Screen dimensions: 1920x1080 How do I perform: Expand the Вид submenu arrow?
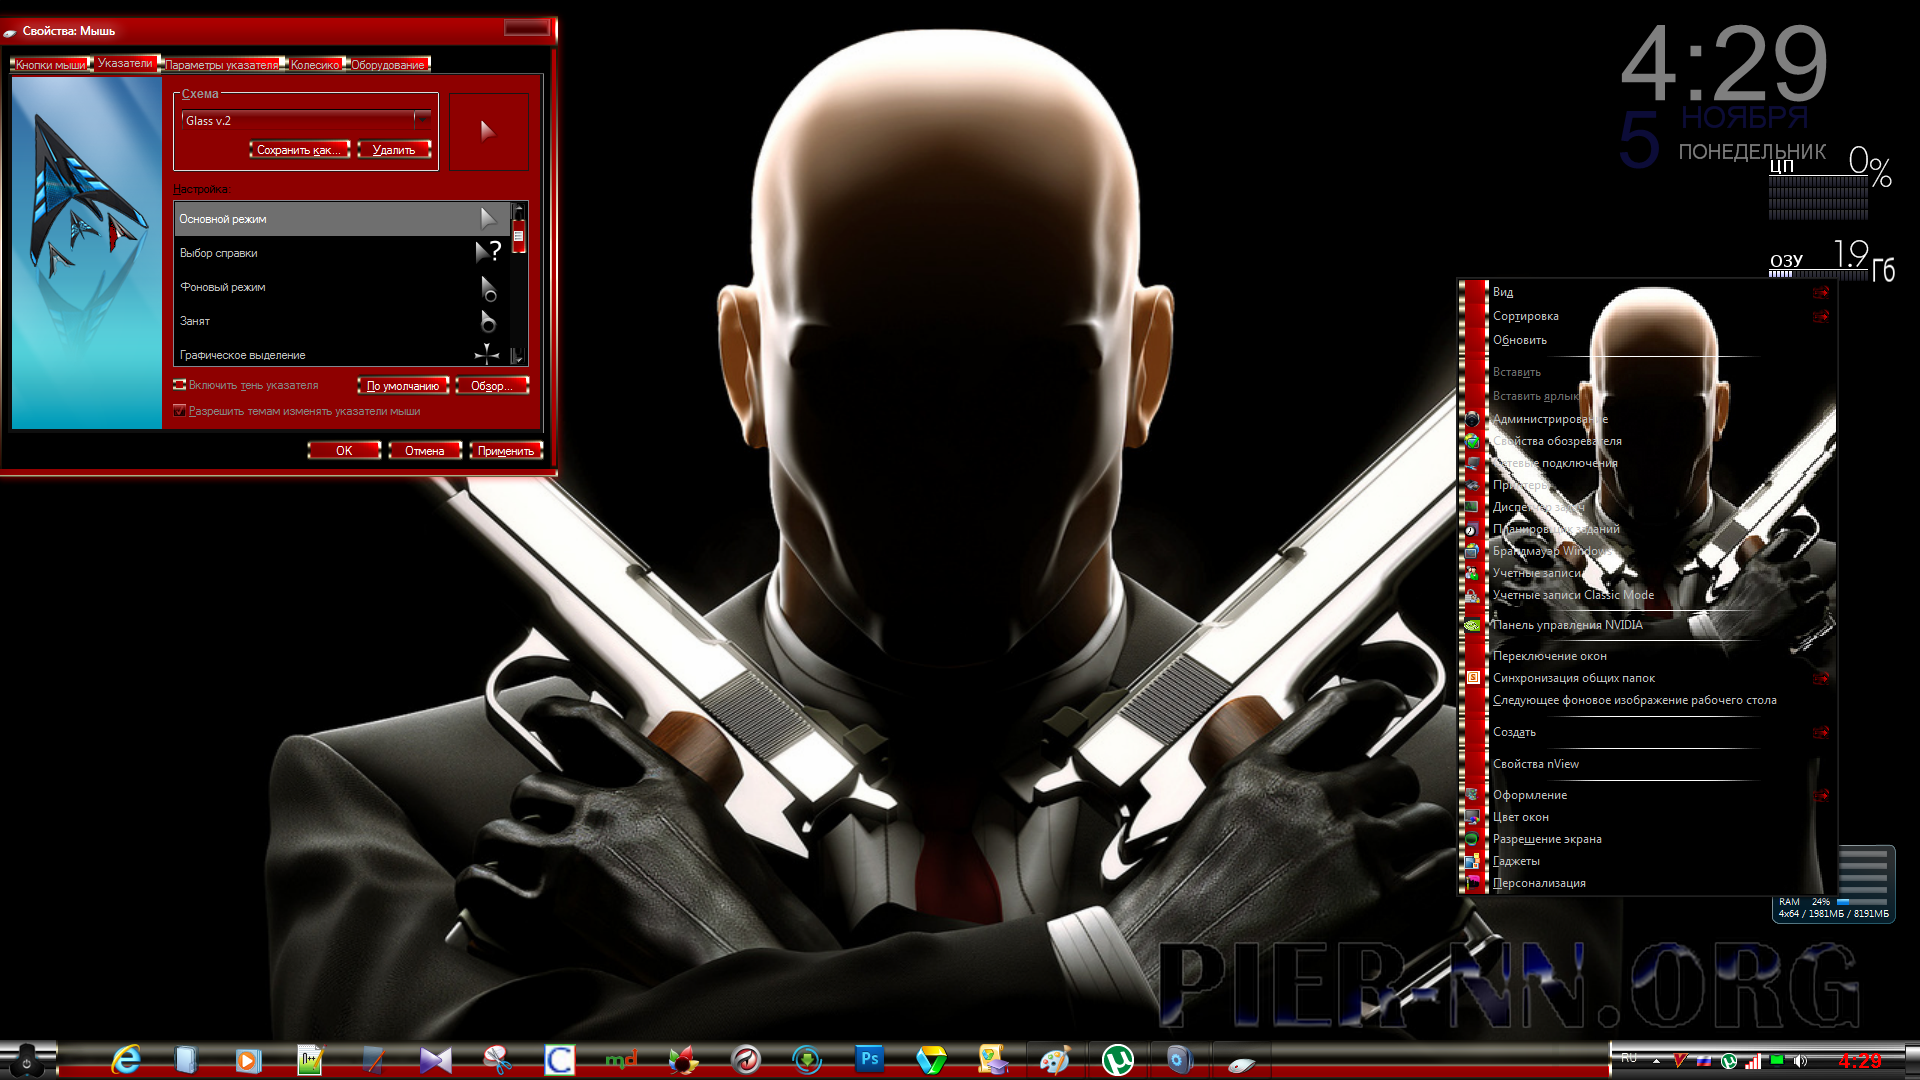click(x=1821, y=293)
